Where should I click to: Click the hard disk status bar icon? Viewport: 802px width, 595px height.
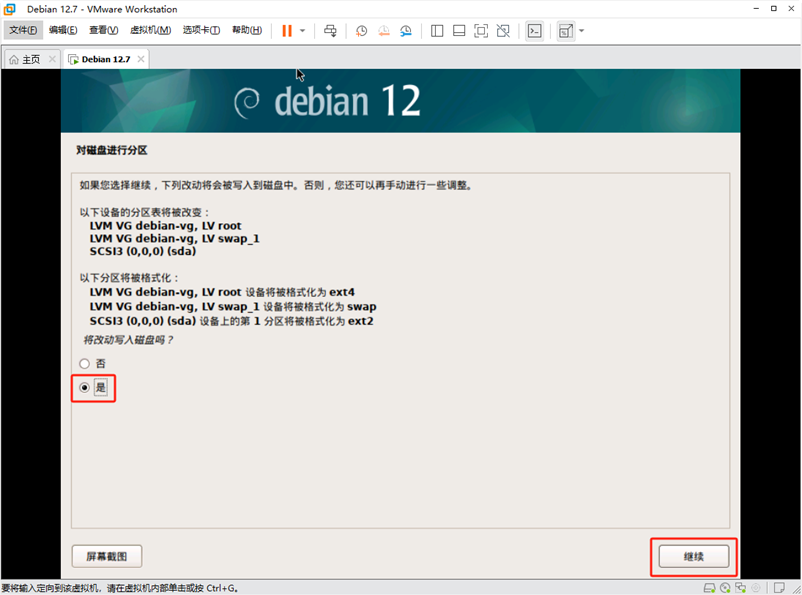tap(709, 588)
